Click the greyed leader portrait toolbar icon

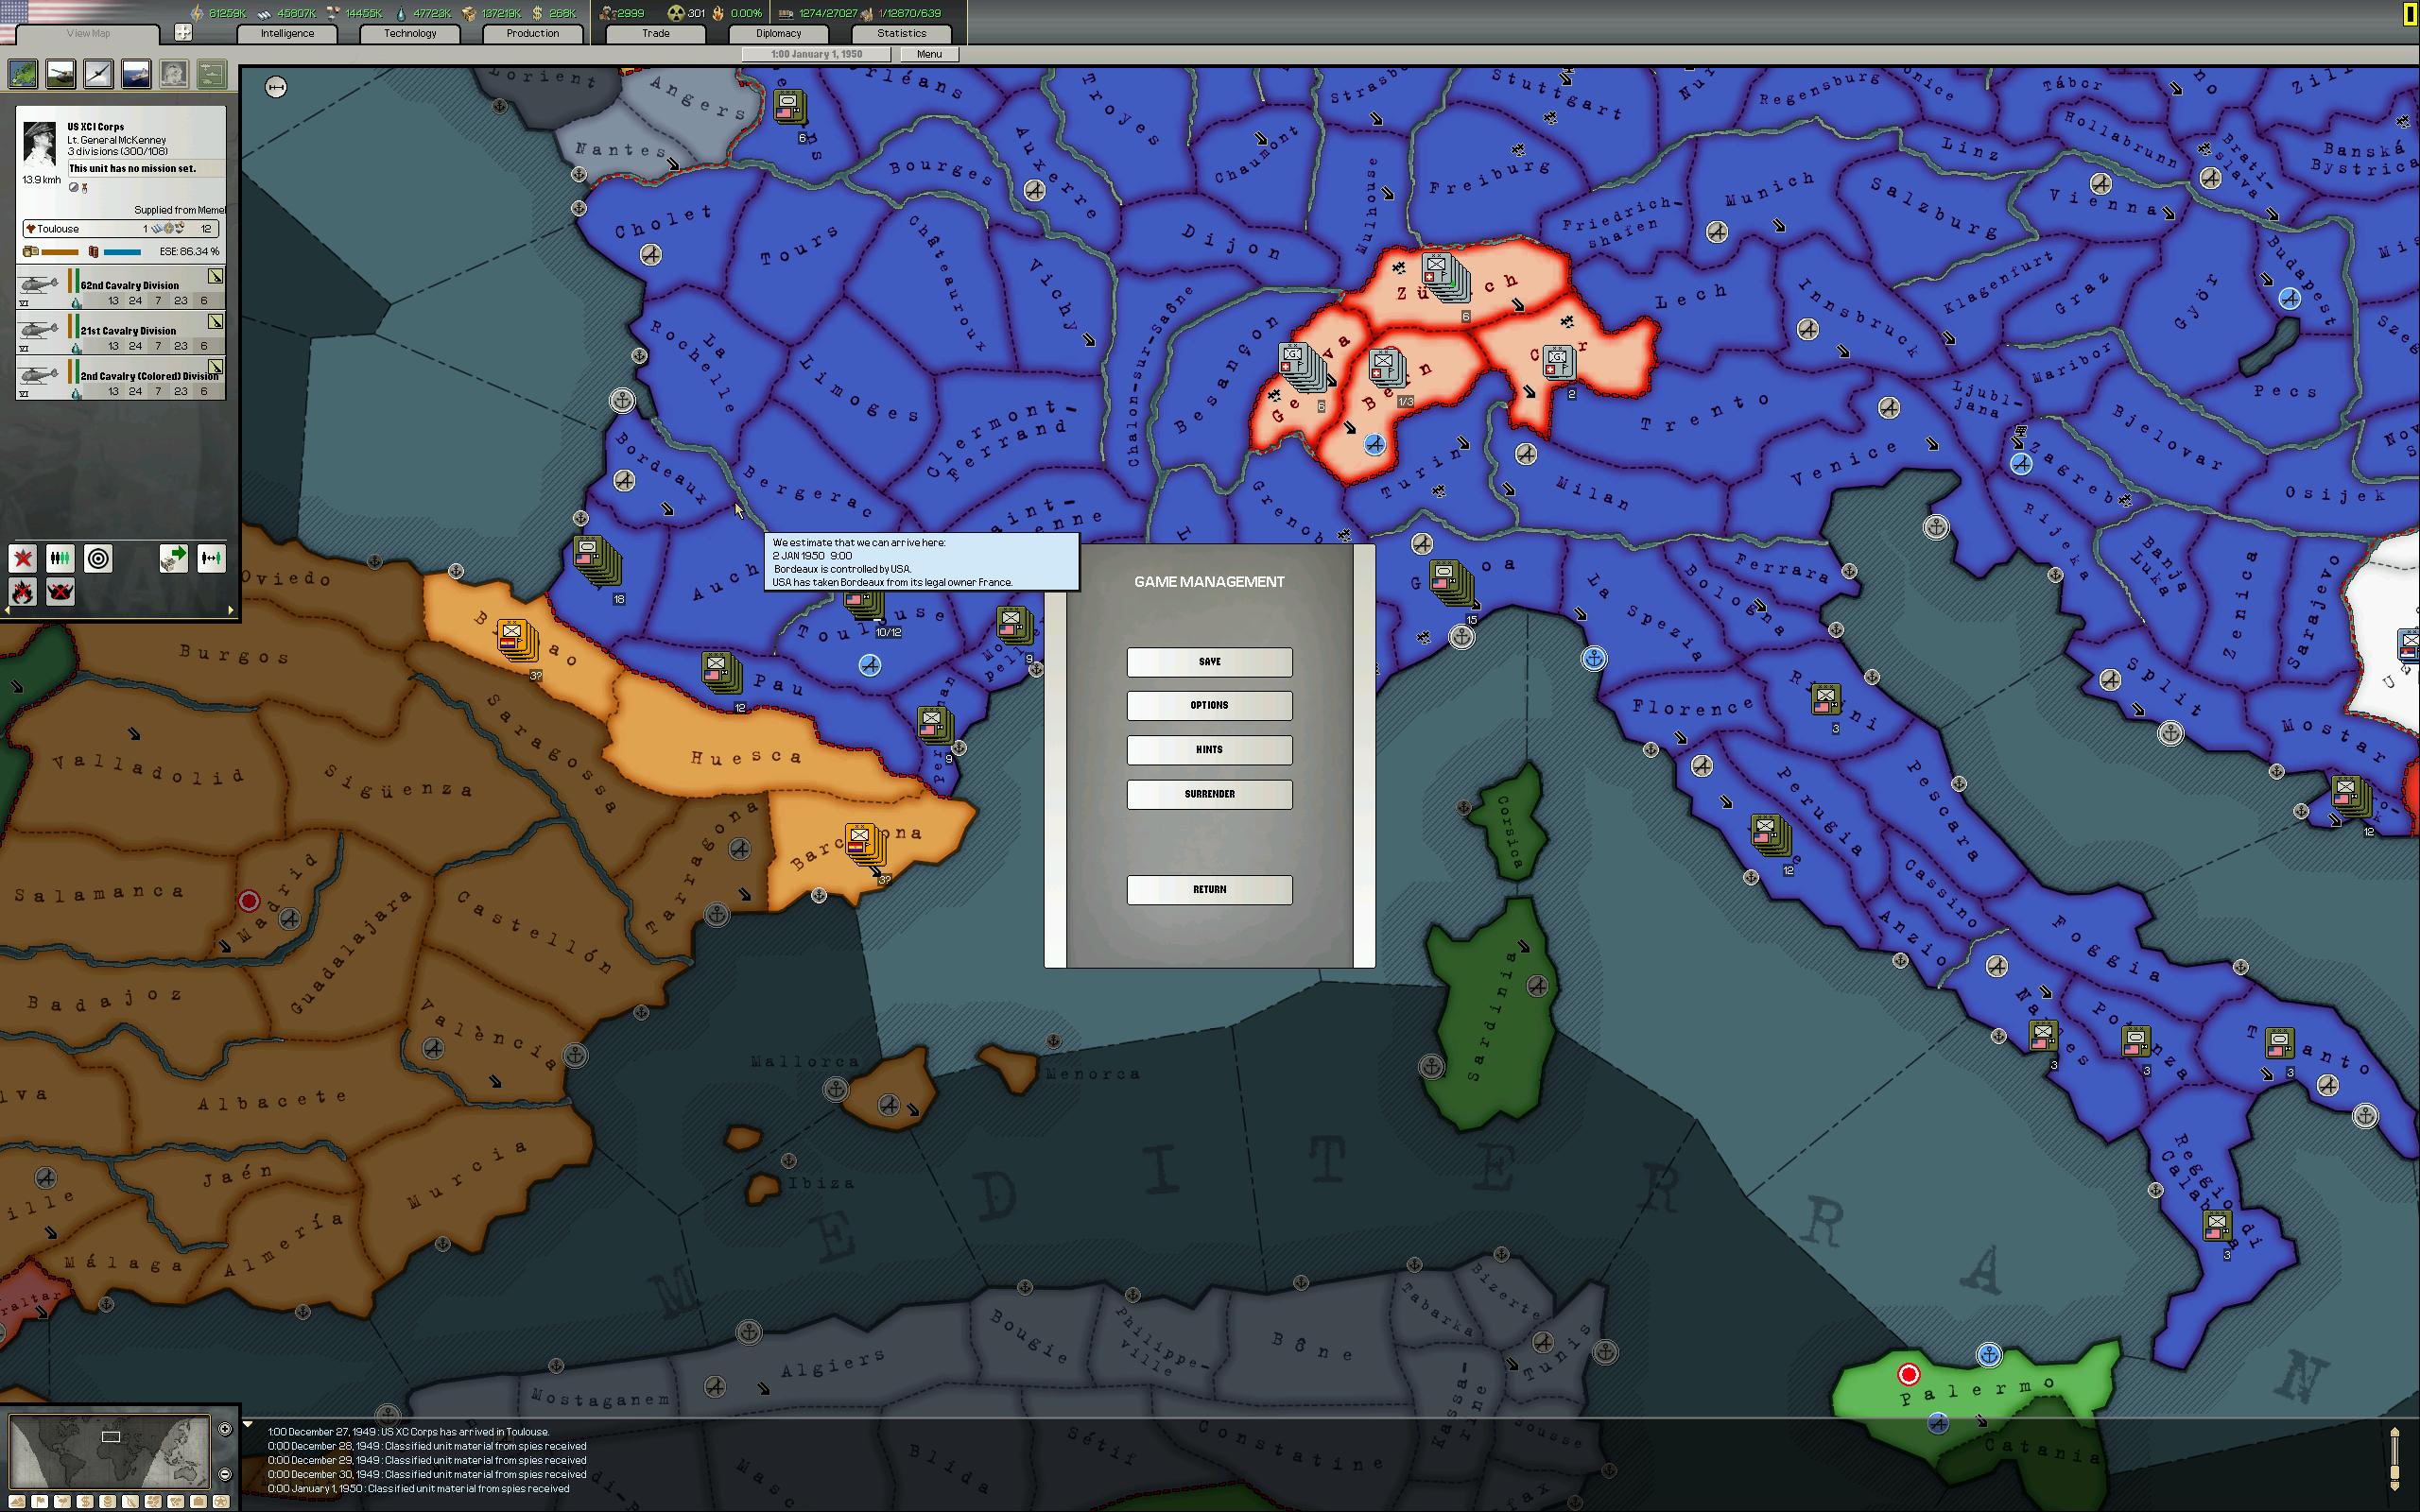(x=174, y=73)
